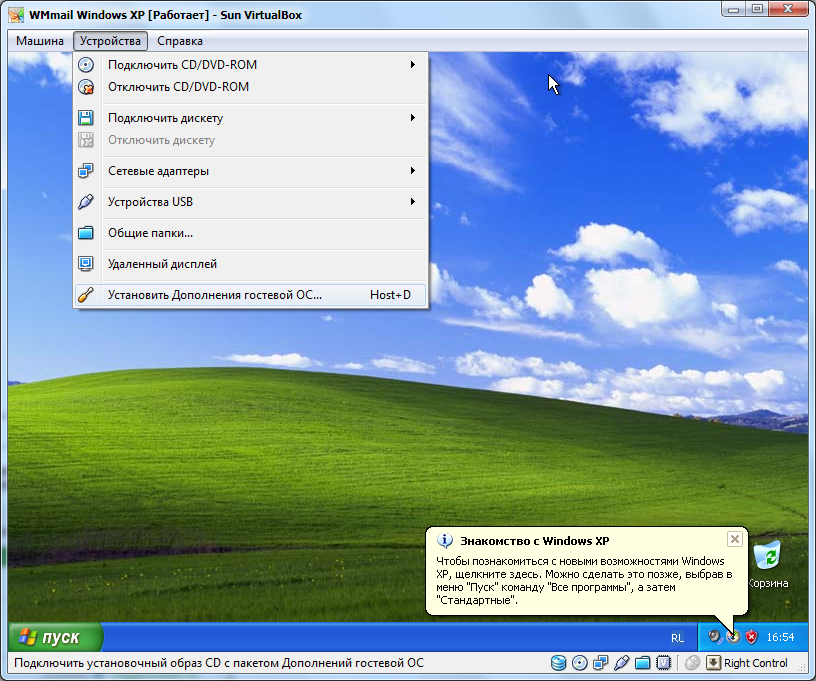Open the Справка menu

click(x=180, y=41)
